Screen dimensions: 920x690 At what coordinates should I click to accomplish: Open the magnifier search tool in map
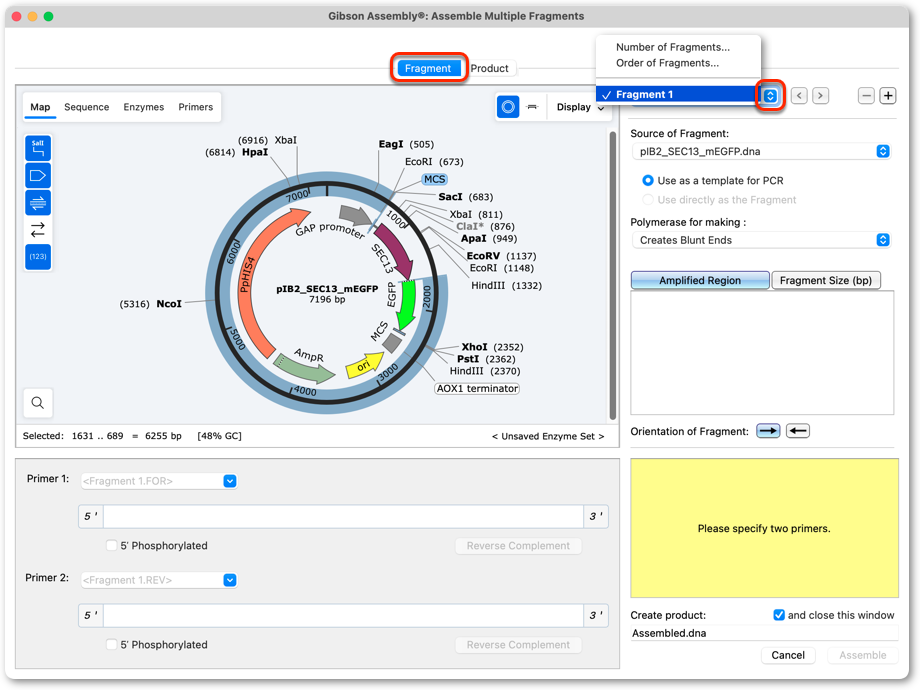38,402
